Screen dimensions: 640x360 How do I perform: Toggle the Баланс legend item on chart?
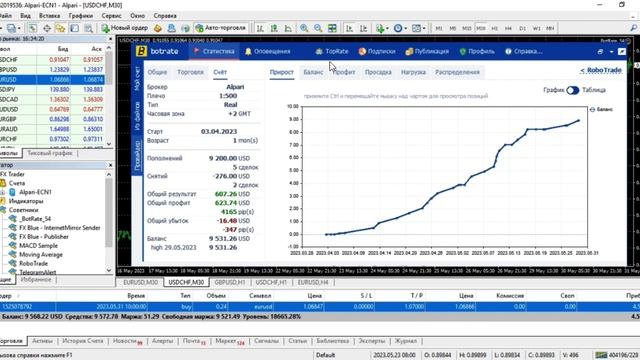coord(601,109)
